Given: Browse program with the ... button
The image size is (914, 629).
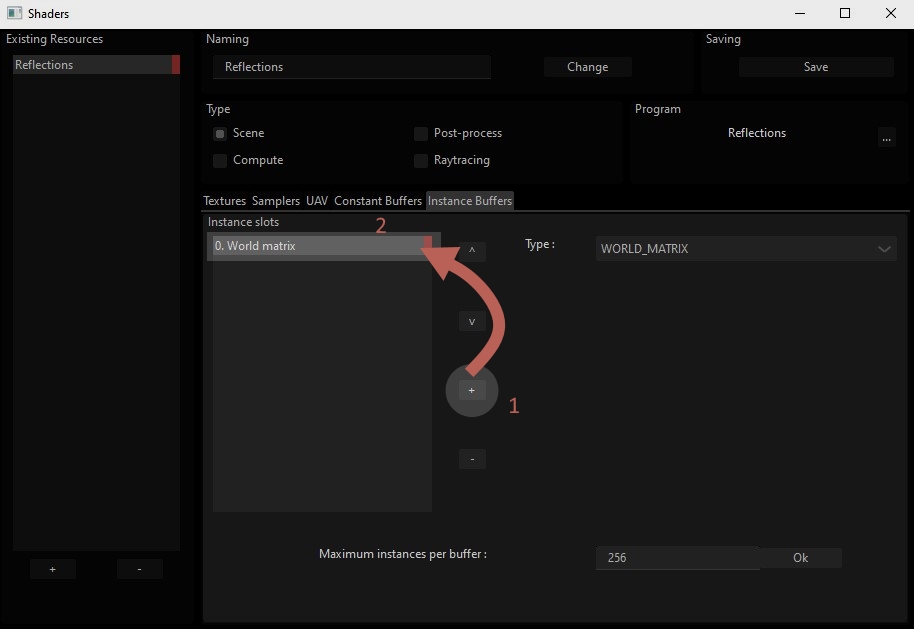Looking at the screenshot, I should 887,138.
